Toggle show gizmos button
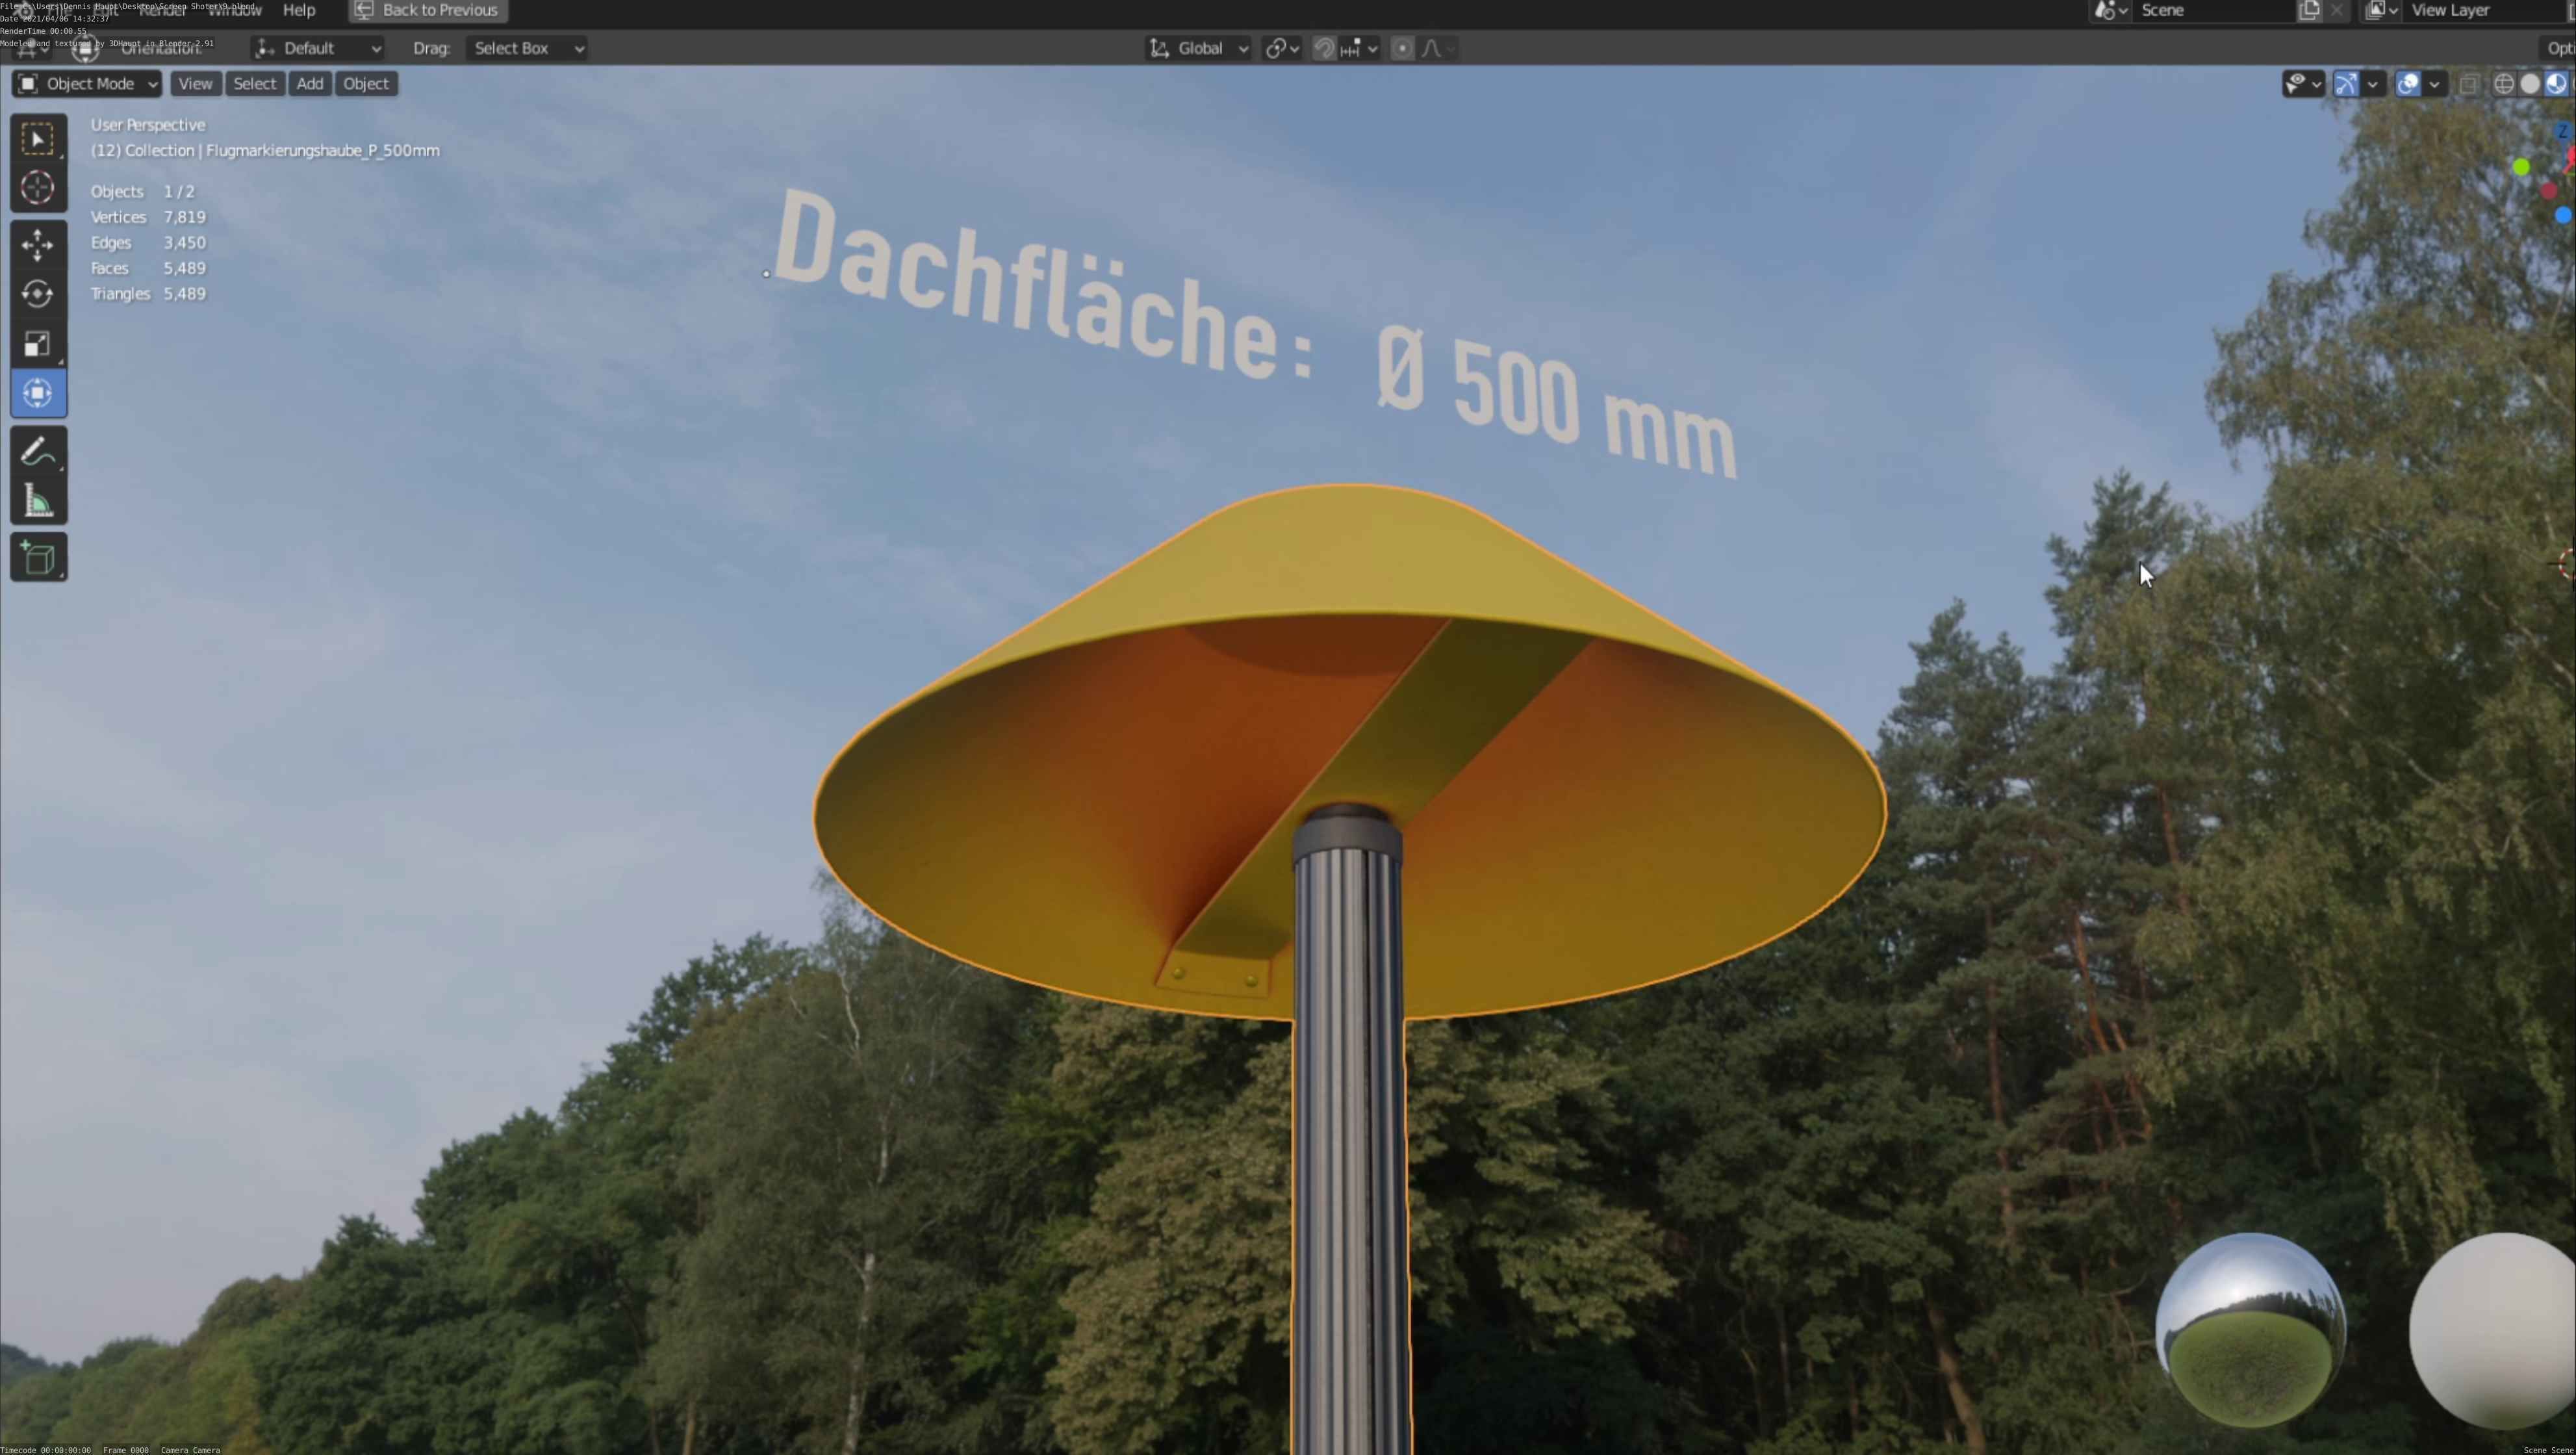This screenshot has height=1455, width=2576. click(x=2346, y=84)
